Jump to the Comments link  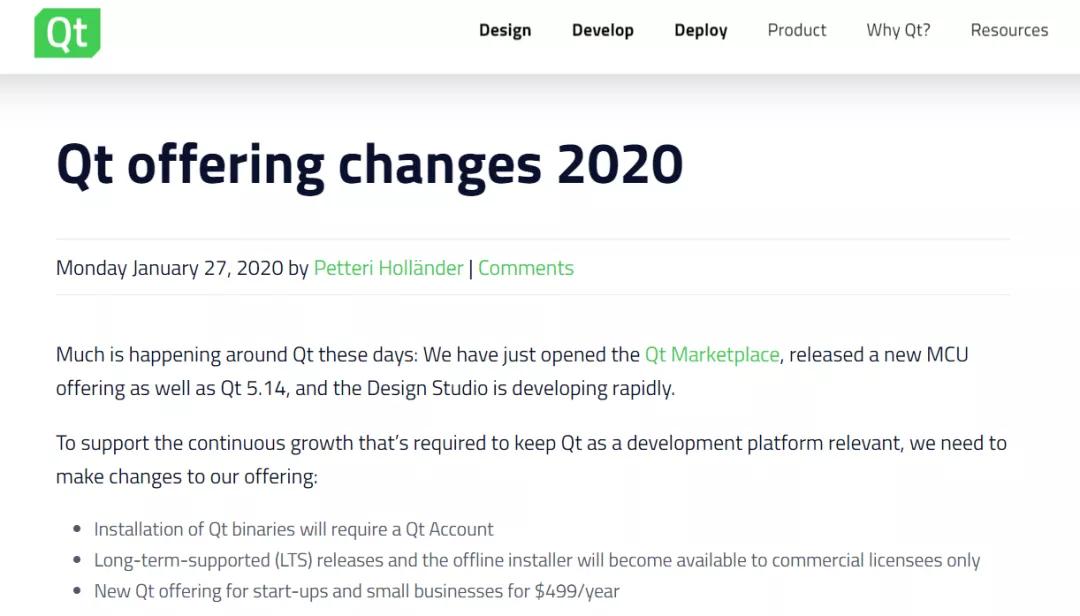(x=525, y=268)
